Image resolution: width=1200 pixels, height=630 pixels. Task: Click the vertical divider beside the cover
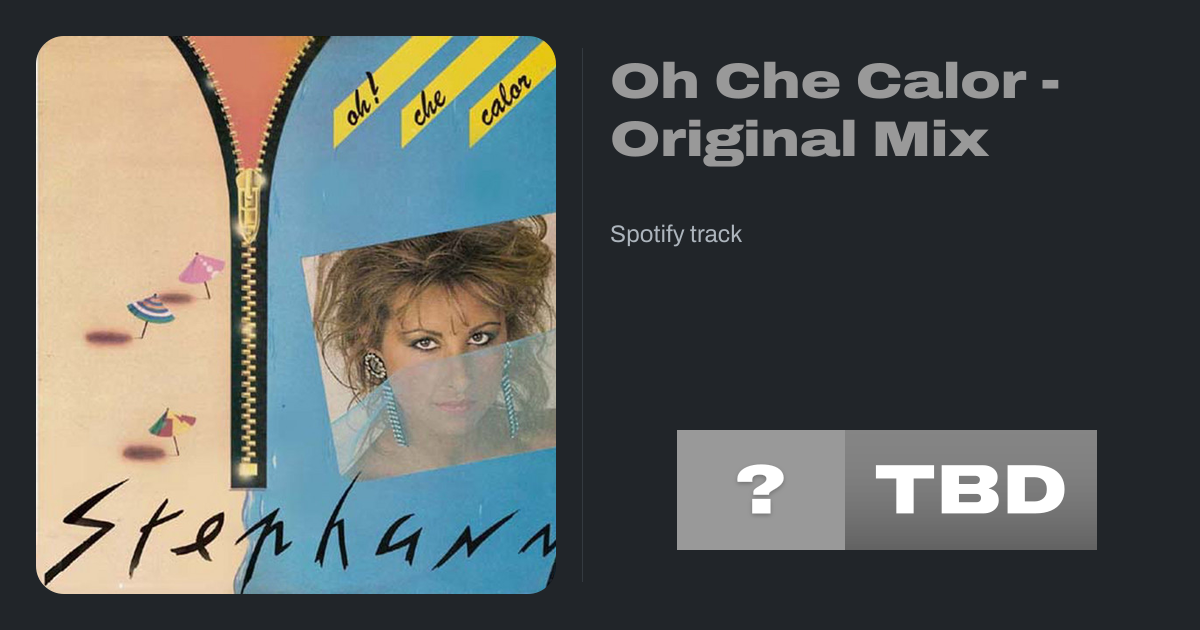(x=582, y=315)
